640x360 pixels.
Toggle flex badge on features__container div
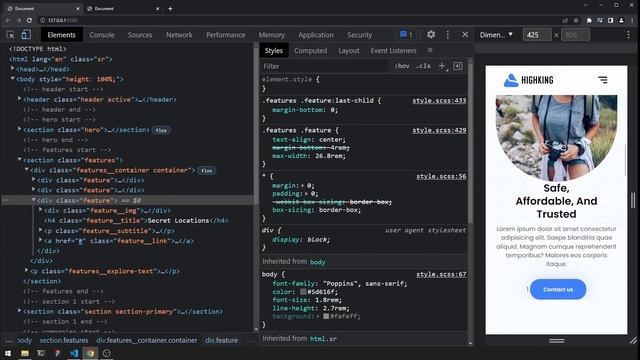point(207,171)
